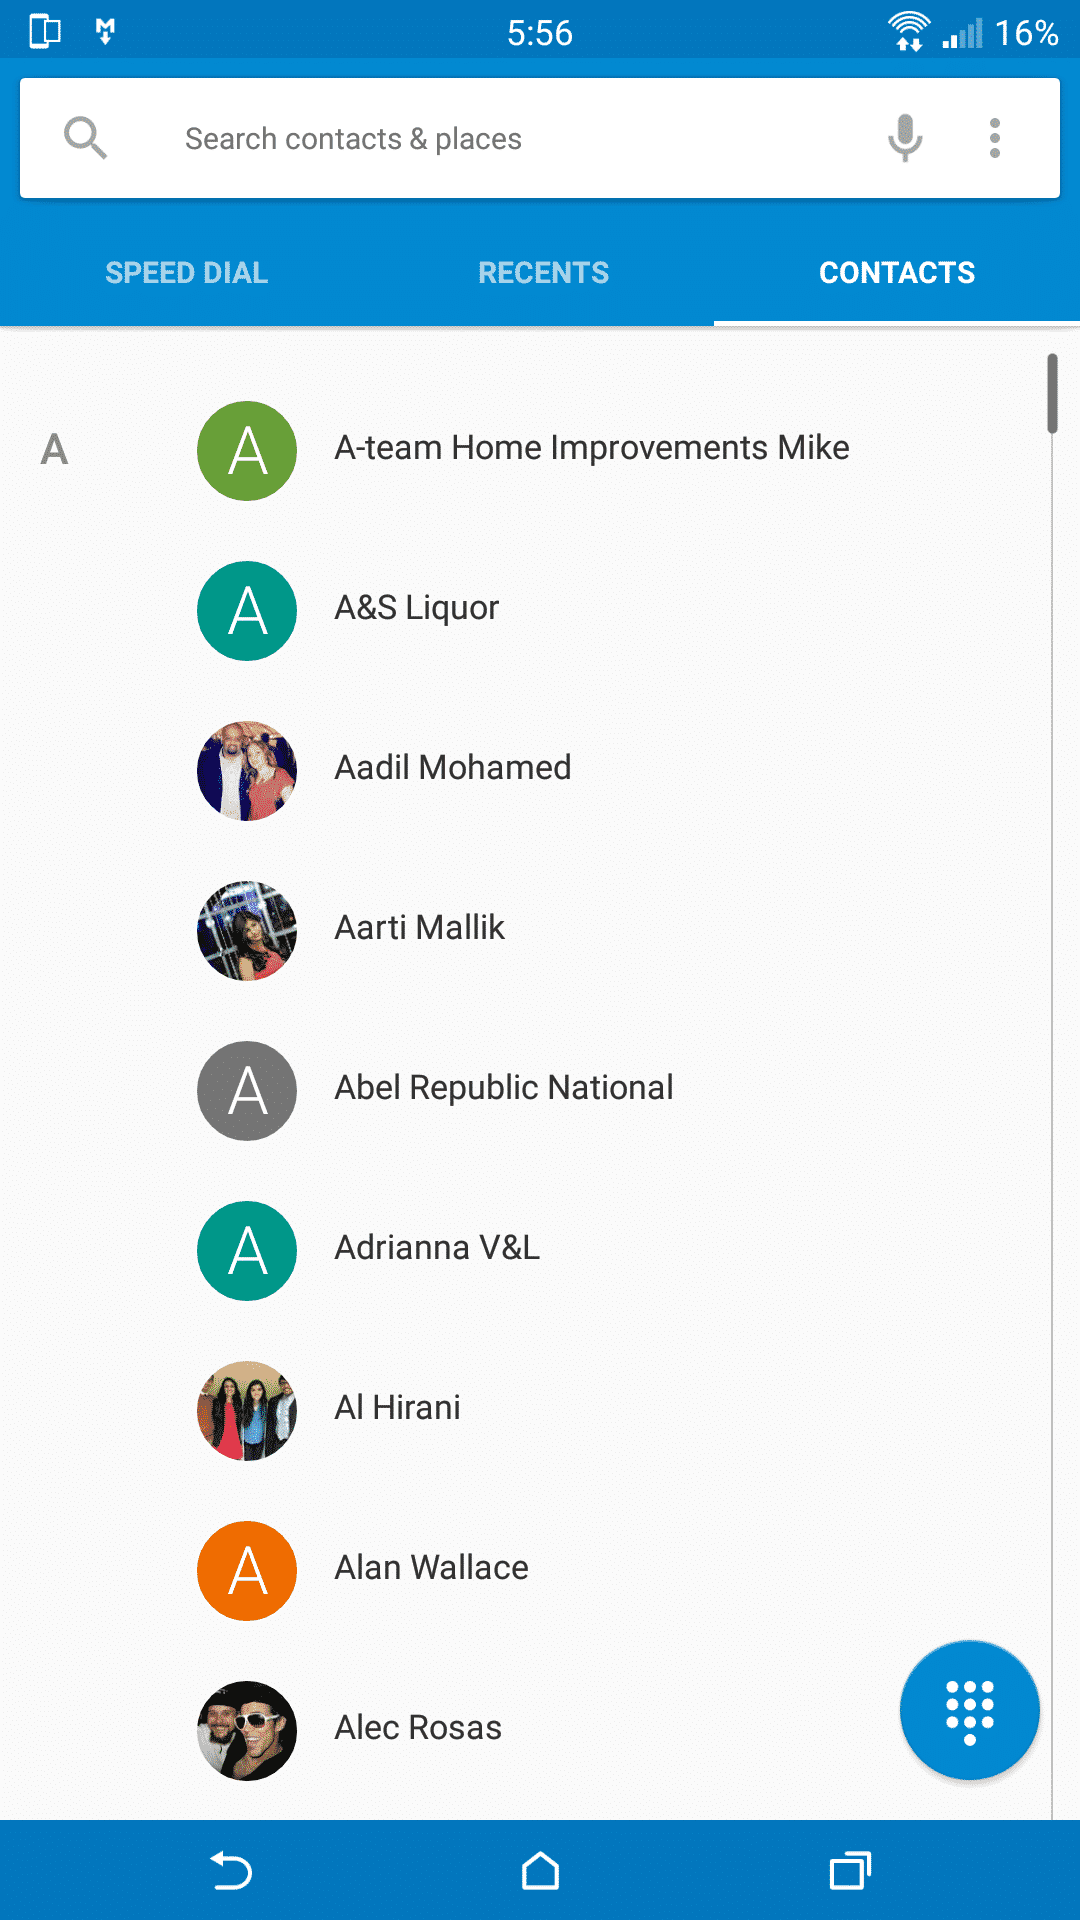This screenshot has height=1920, width=1080.
Task: Open the Aadil Mohamed contact
Action: pos(453,768)
